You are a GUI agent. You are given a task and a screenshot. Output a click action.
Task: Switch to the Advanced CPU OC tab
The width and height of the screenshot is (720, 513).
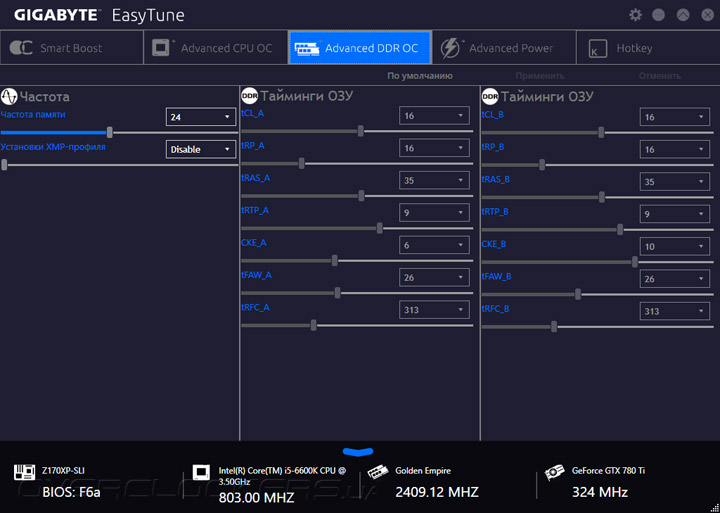pos(216,48)
